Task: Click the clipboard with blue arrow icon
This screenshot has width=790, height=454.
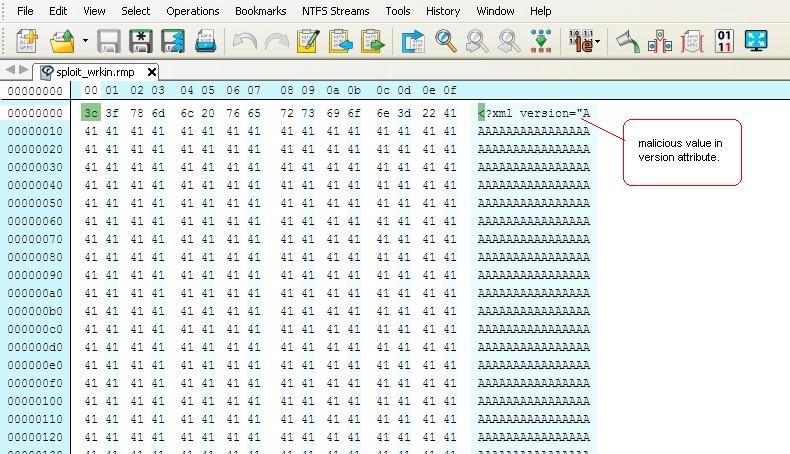Action: (x=341, y=41)
